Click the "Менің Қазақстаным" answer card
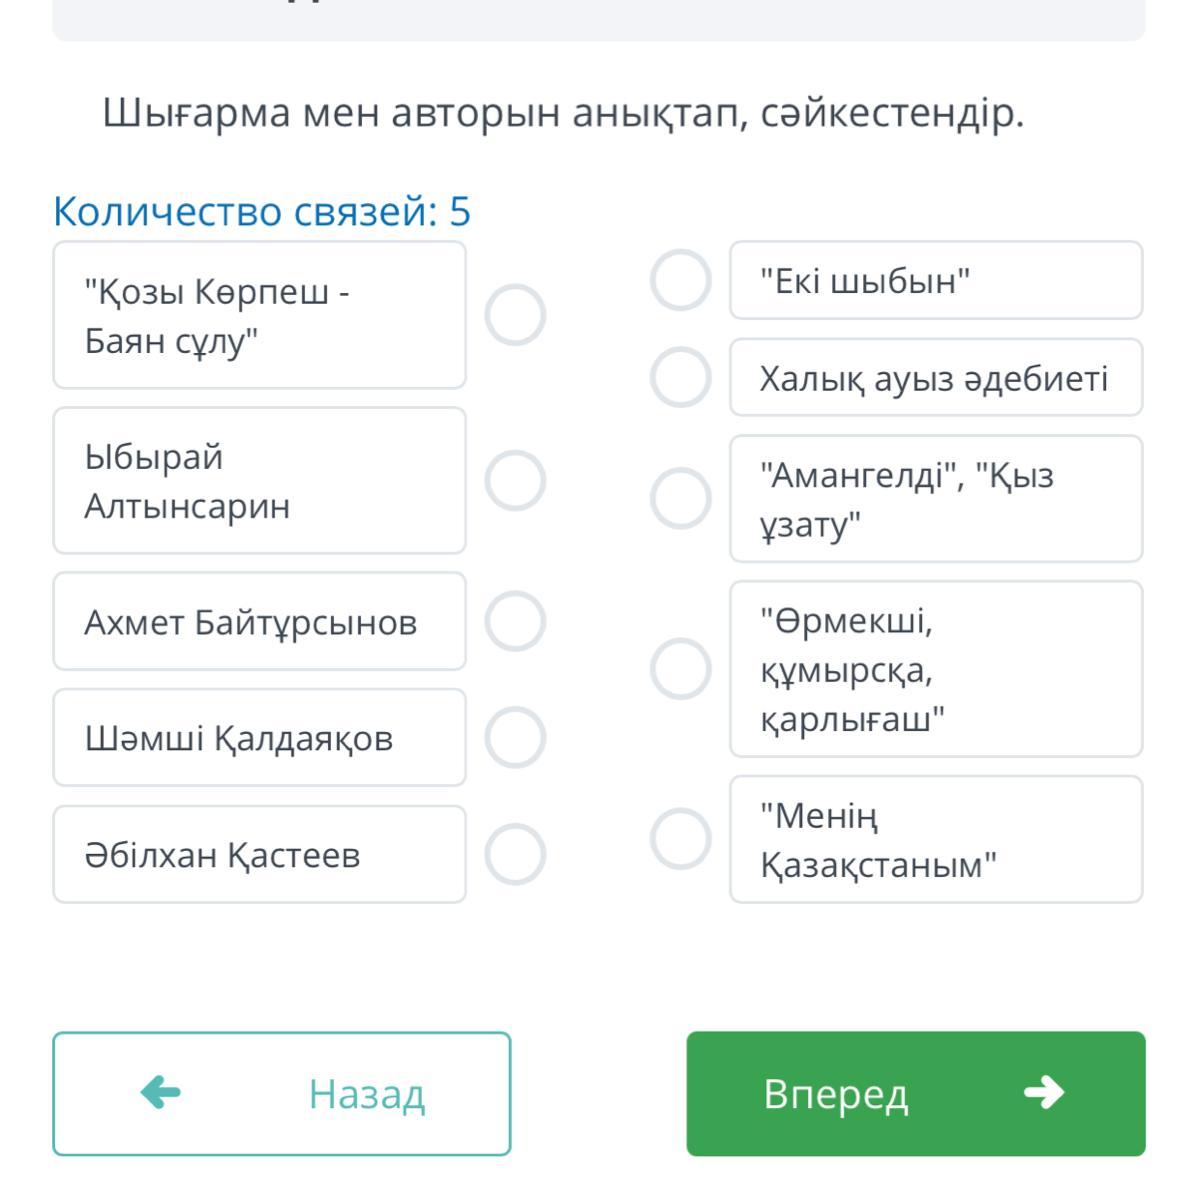 click(x=936, y=839)
